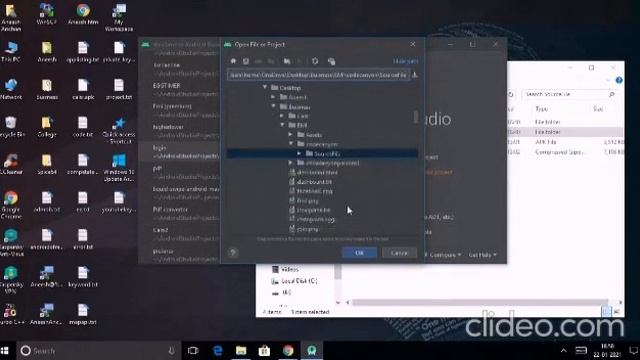This screenshot has width=640, height=360.
Task: Click the taskbar Search box
Action: (98, 351)
